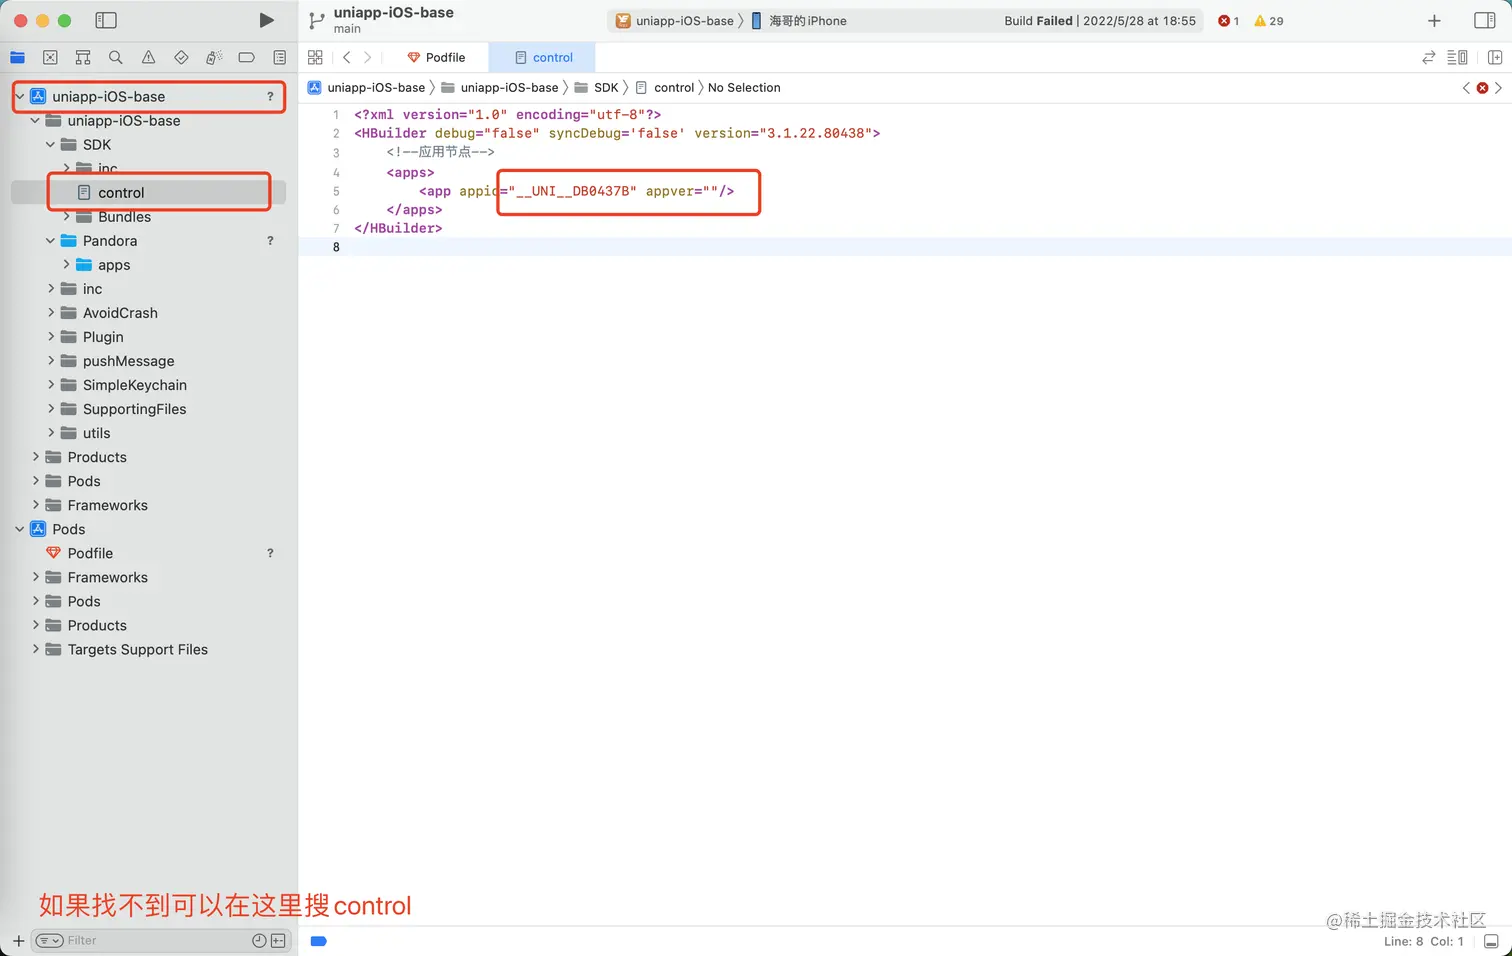Click the red error count badge

point(1228,21)
